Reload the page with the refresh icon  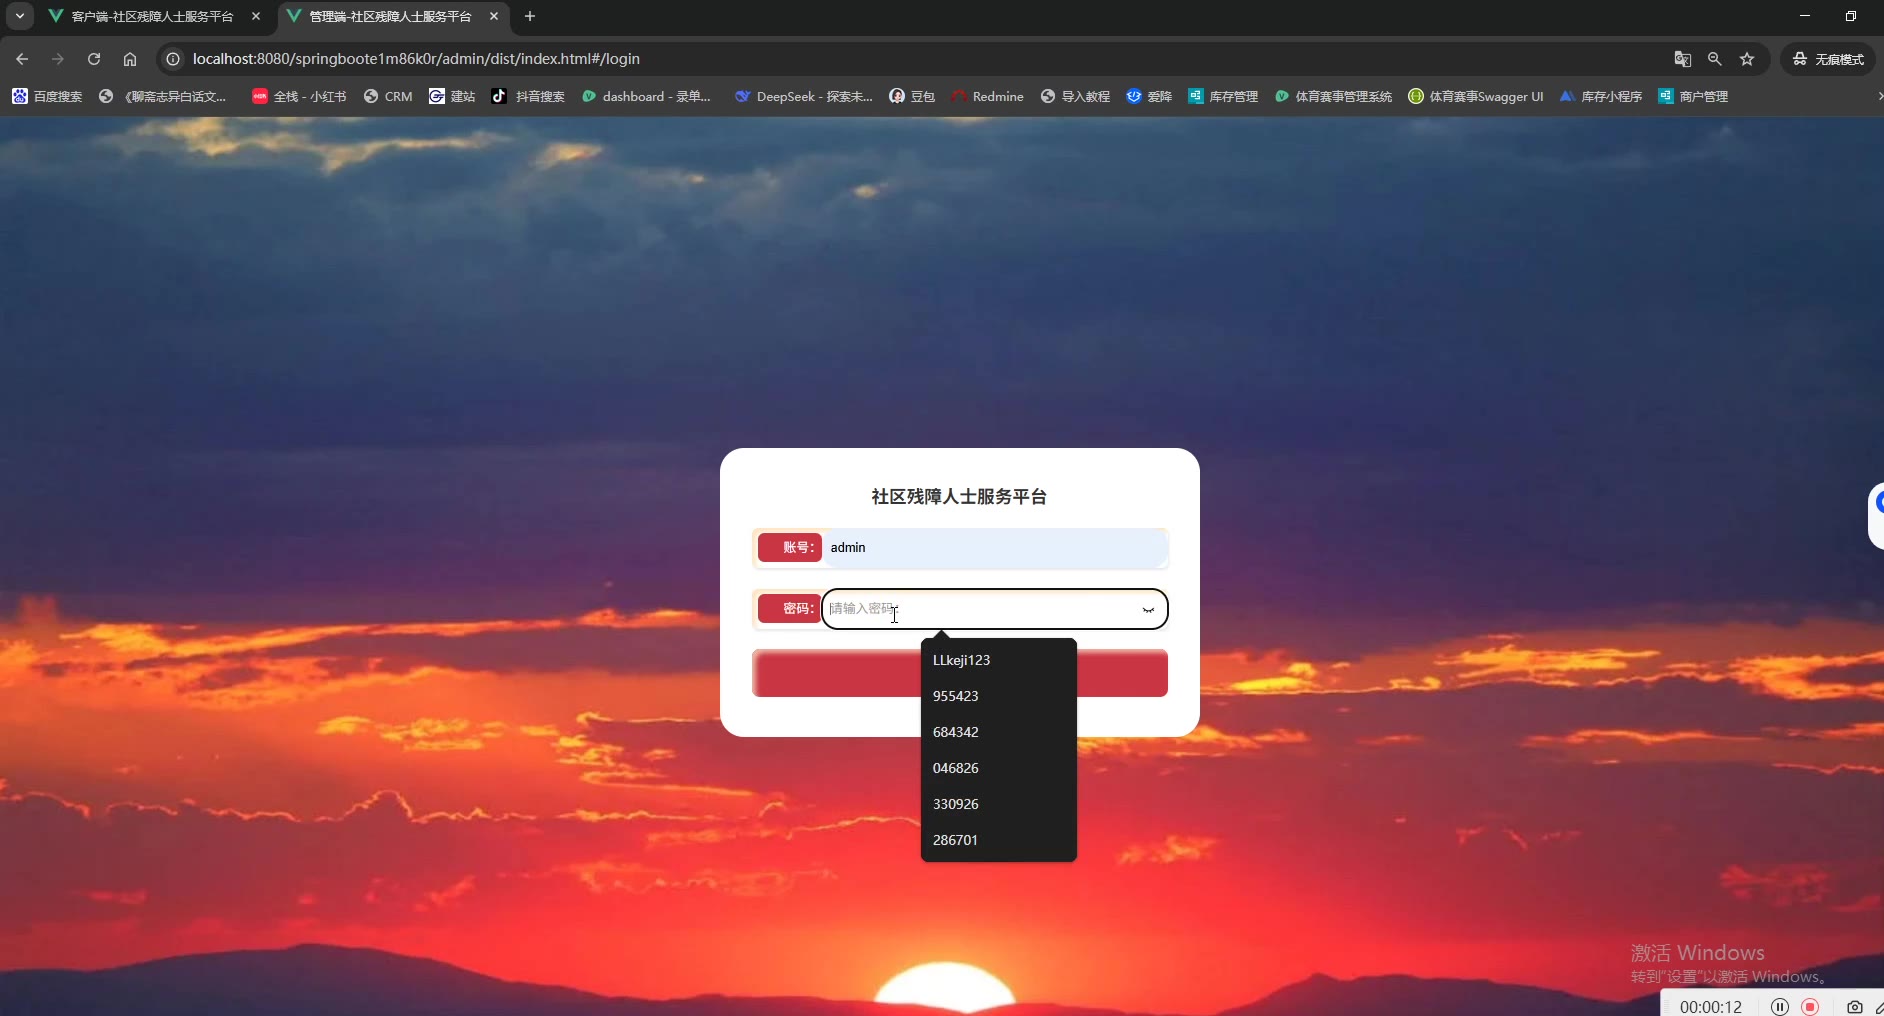click(94, 59)
